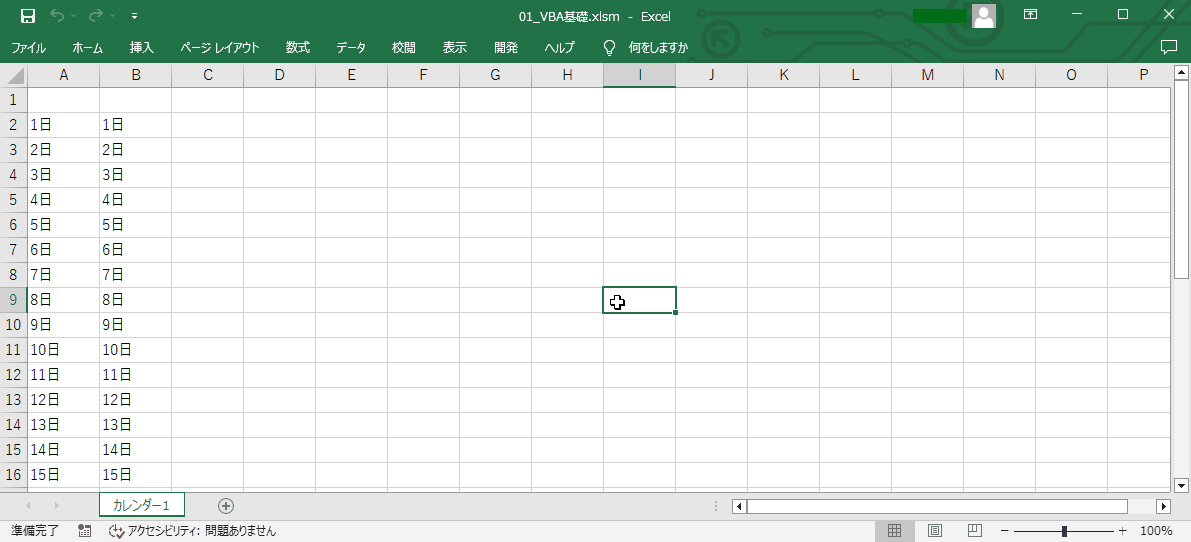Open the 数式 ribbon tab
Image resolution: width=1191 pixels, height=542 pixels.
298,48
